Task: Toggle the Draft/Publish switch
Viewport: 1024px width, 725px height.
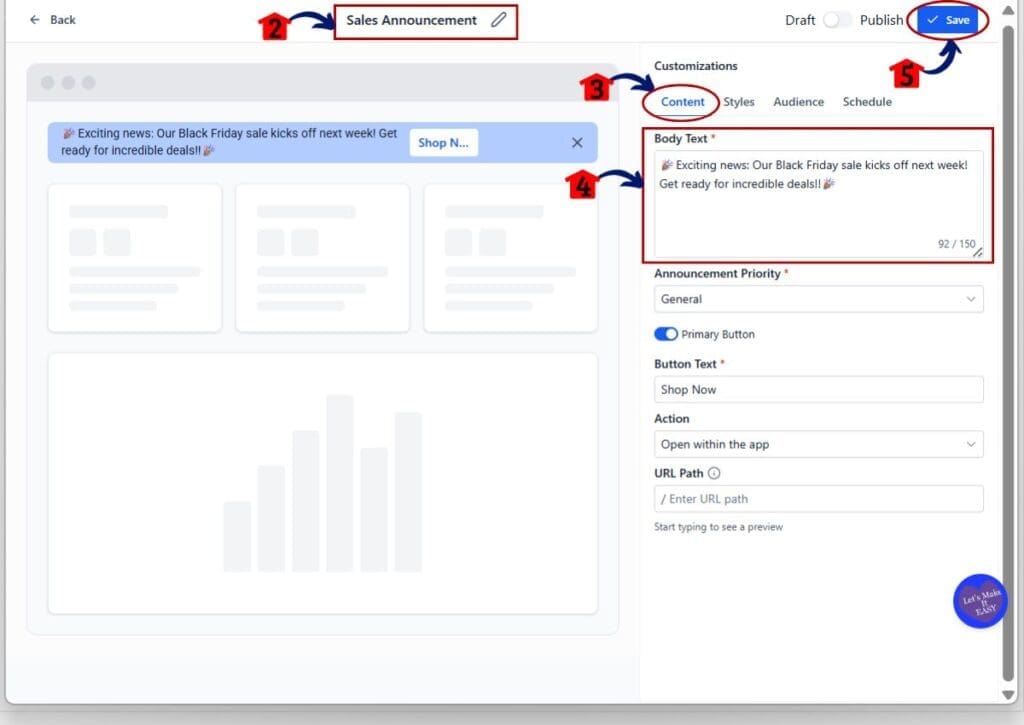Action: pos(838,20)
